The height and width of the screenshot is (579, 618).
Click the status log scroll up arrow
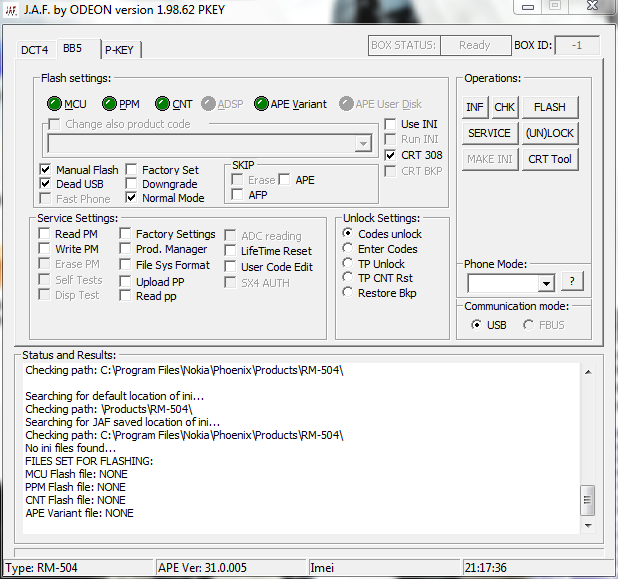point(588,372)
